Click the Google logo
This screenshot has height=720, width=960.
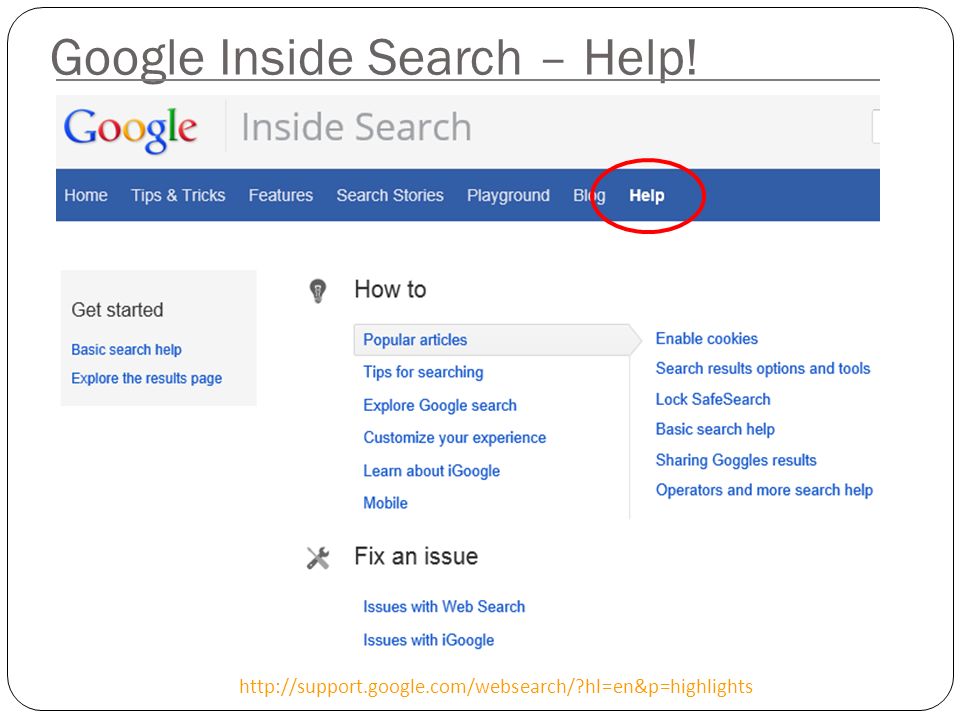pos(130,129)
